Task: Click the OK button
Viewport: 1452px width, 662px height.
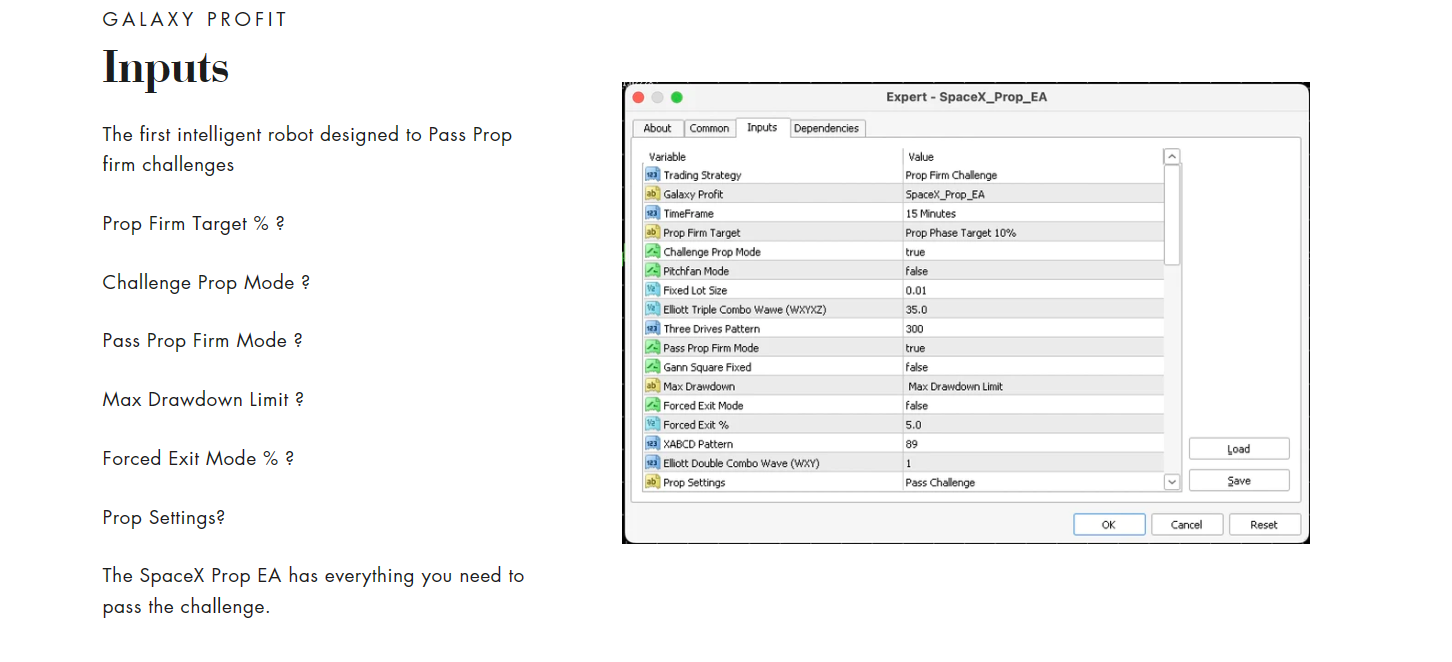Action: coord(1109,525)
